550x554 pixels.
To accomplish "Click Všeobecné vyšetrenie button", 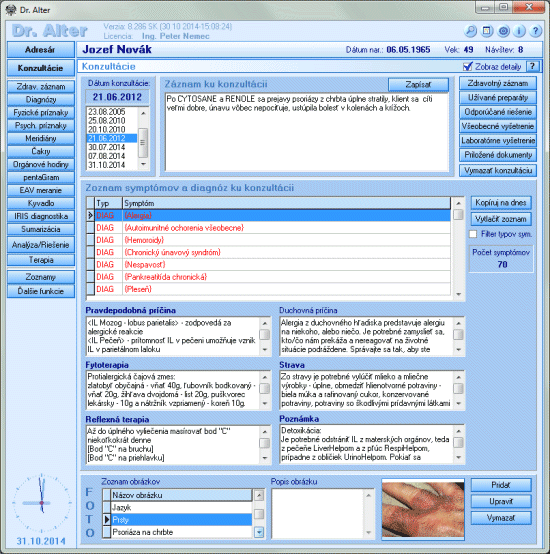I will (498, 126).
